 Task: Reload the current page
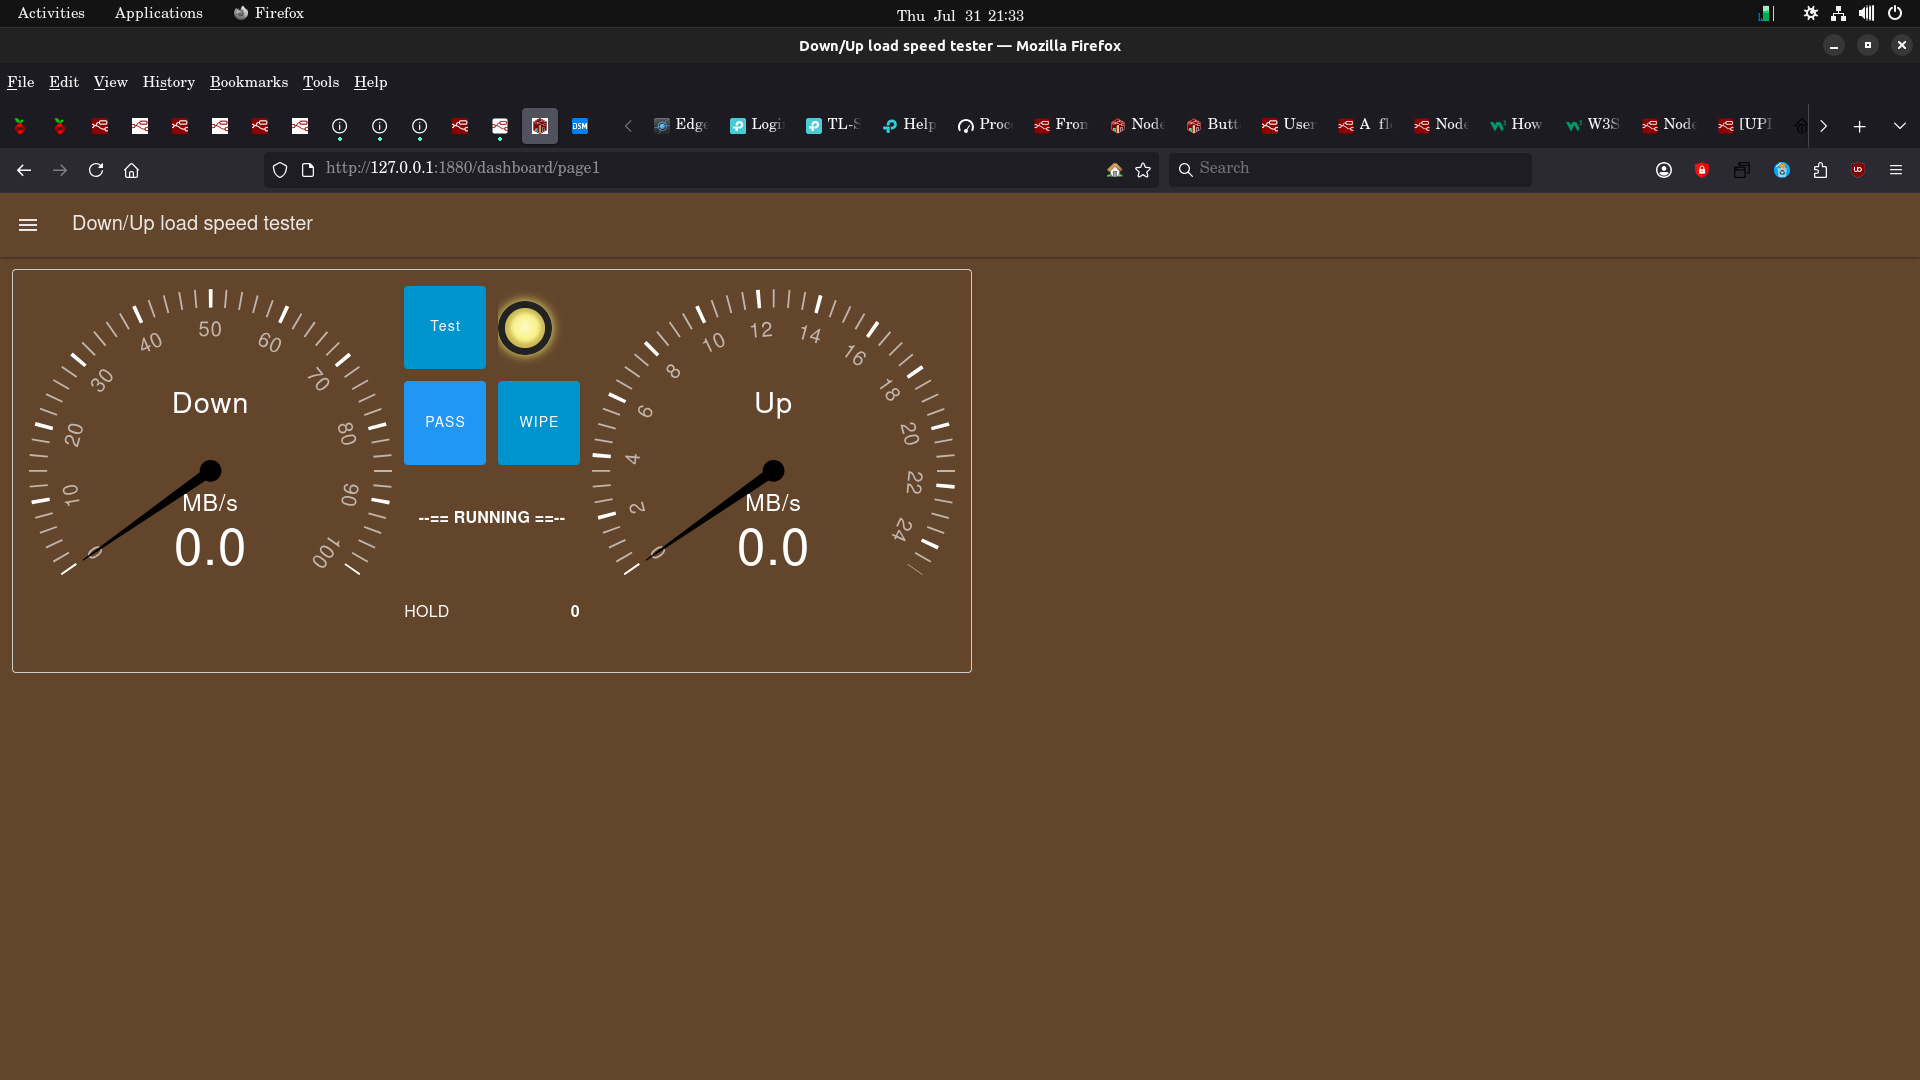coord(96,170)
